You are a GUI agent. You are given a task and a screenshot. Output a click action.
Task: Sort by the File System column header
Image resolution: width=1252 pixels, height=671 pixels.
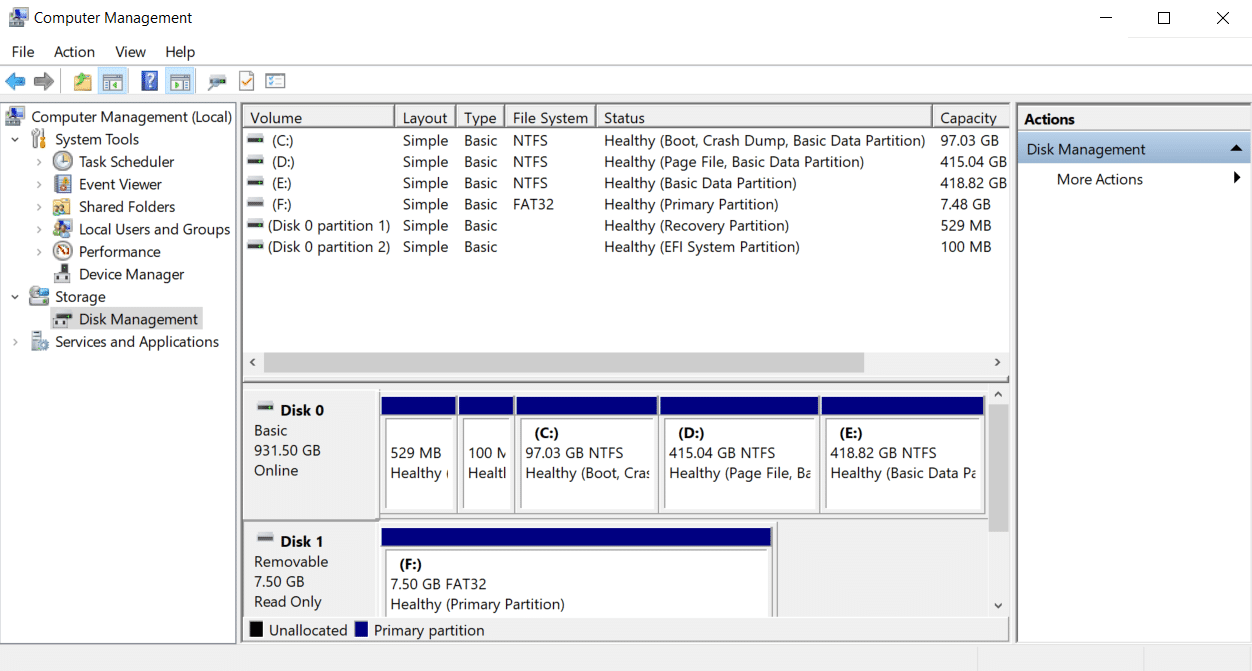coord(550,117)
